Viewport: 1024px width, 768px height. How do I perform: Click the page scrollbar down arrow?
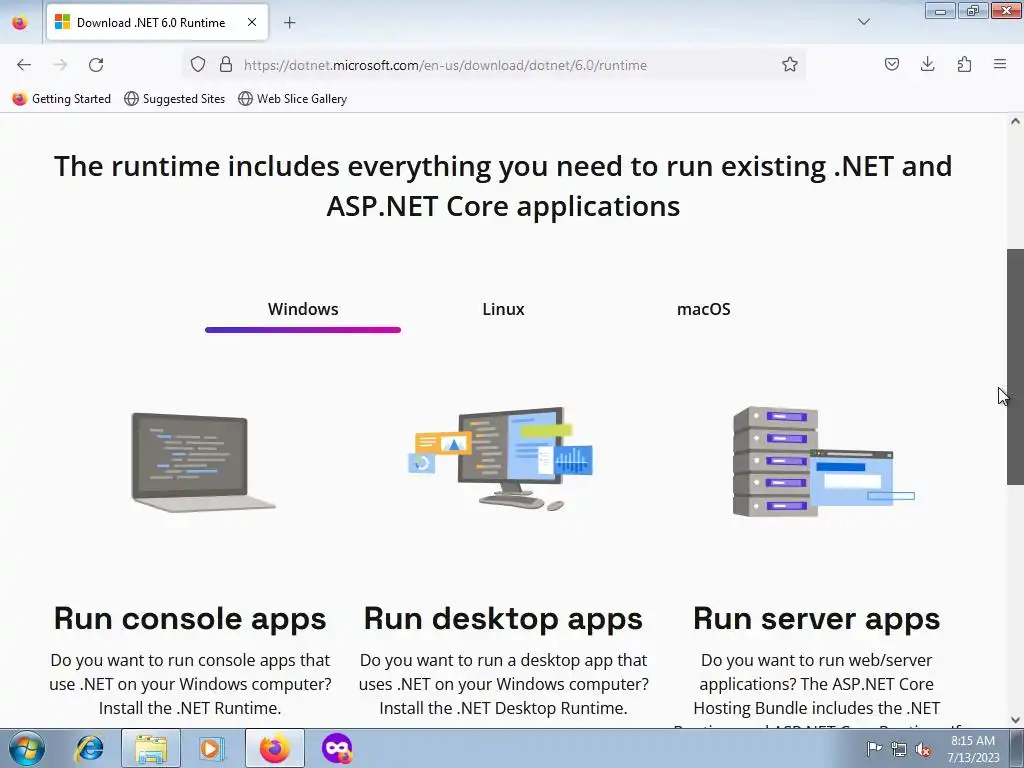[1015, 720]
